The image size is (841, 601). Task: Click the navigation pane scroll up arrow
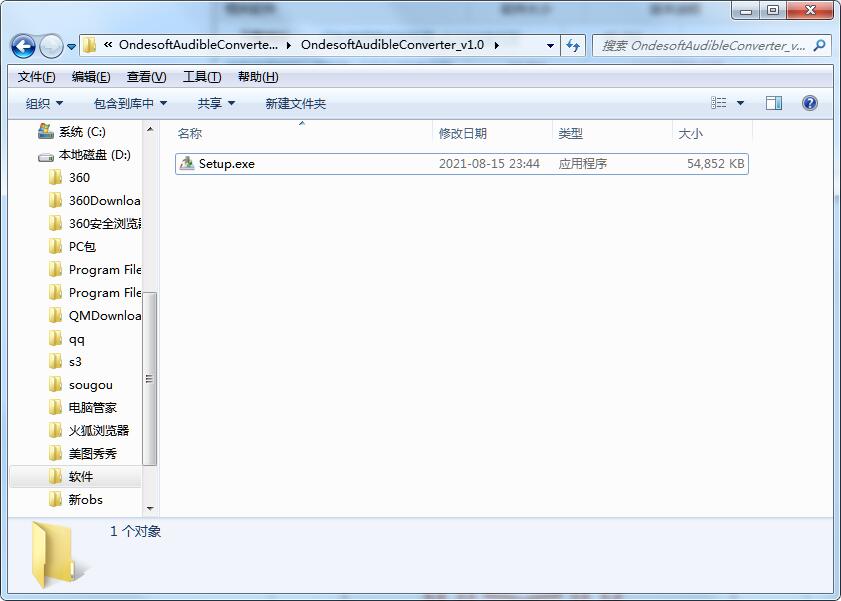(150, 129)
